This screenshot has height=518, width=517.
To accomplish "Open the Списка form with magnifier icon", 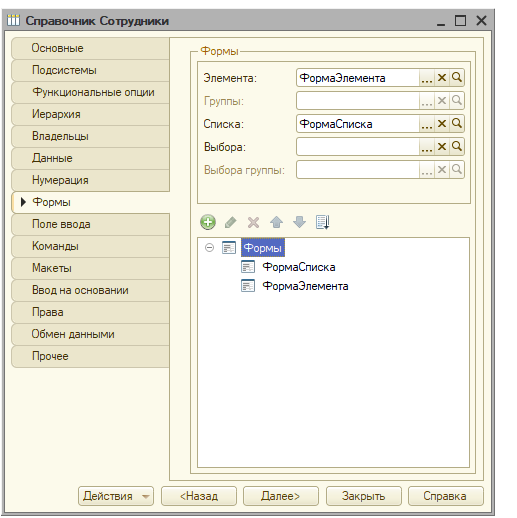I will pyautogui.click(x=457, y=124).
